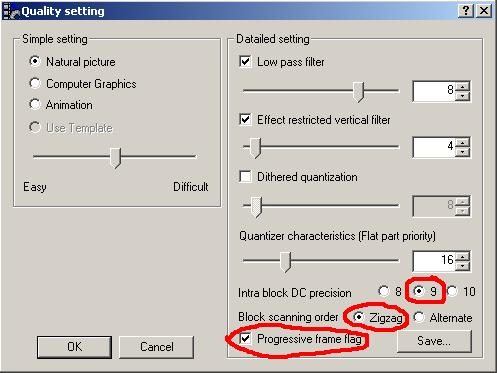Uncheck the Progressive frame flag option
Image resolution: width=497 pixels, height=373 pixels.
coord(245,339)
